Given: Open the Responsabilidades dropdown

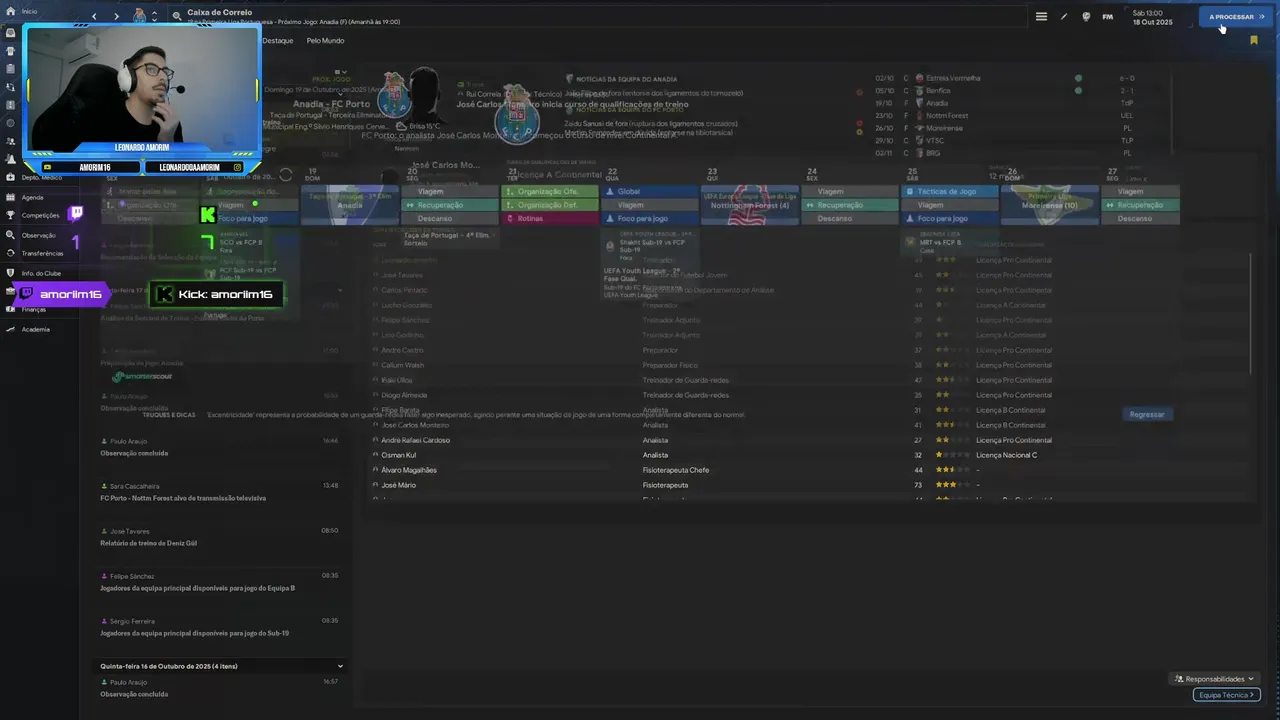Looking at the screenshot, I should 1214,679.
